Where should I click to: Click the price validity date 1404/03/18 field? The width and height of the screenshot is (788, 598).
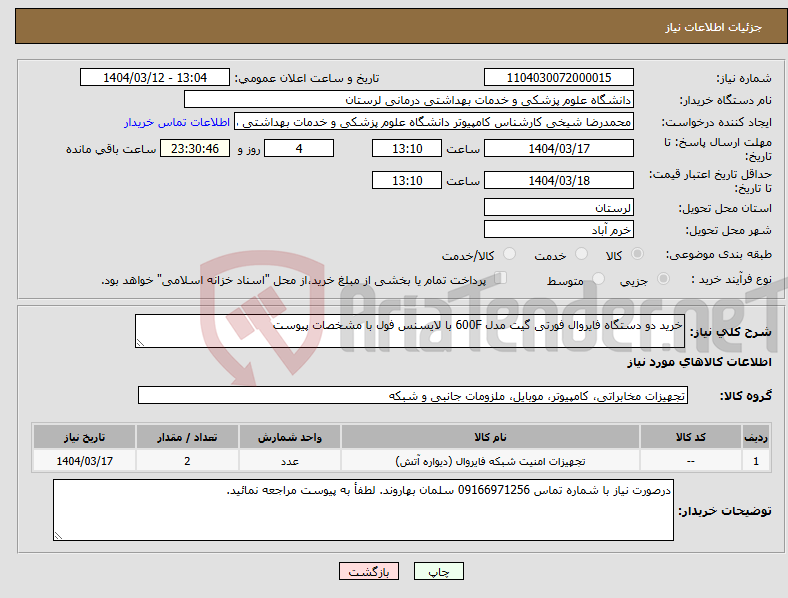click(558, 180)
